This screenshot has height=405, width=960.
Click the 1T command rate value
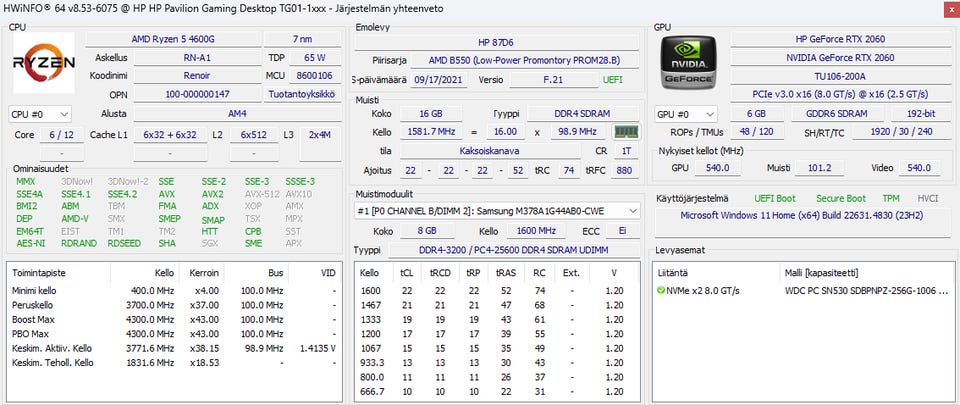click(x=626, y=150)
